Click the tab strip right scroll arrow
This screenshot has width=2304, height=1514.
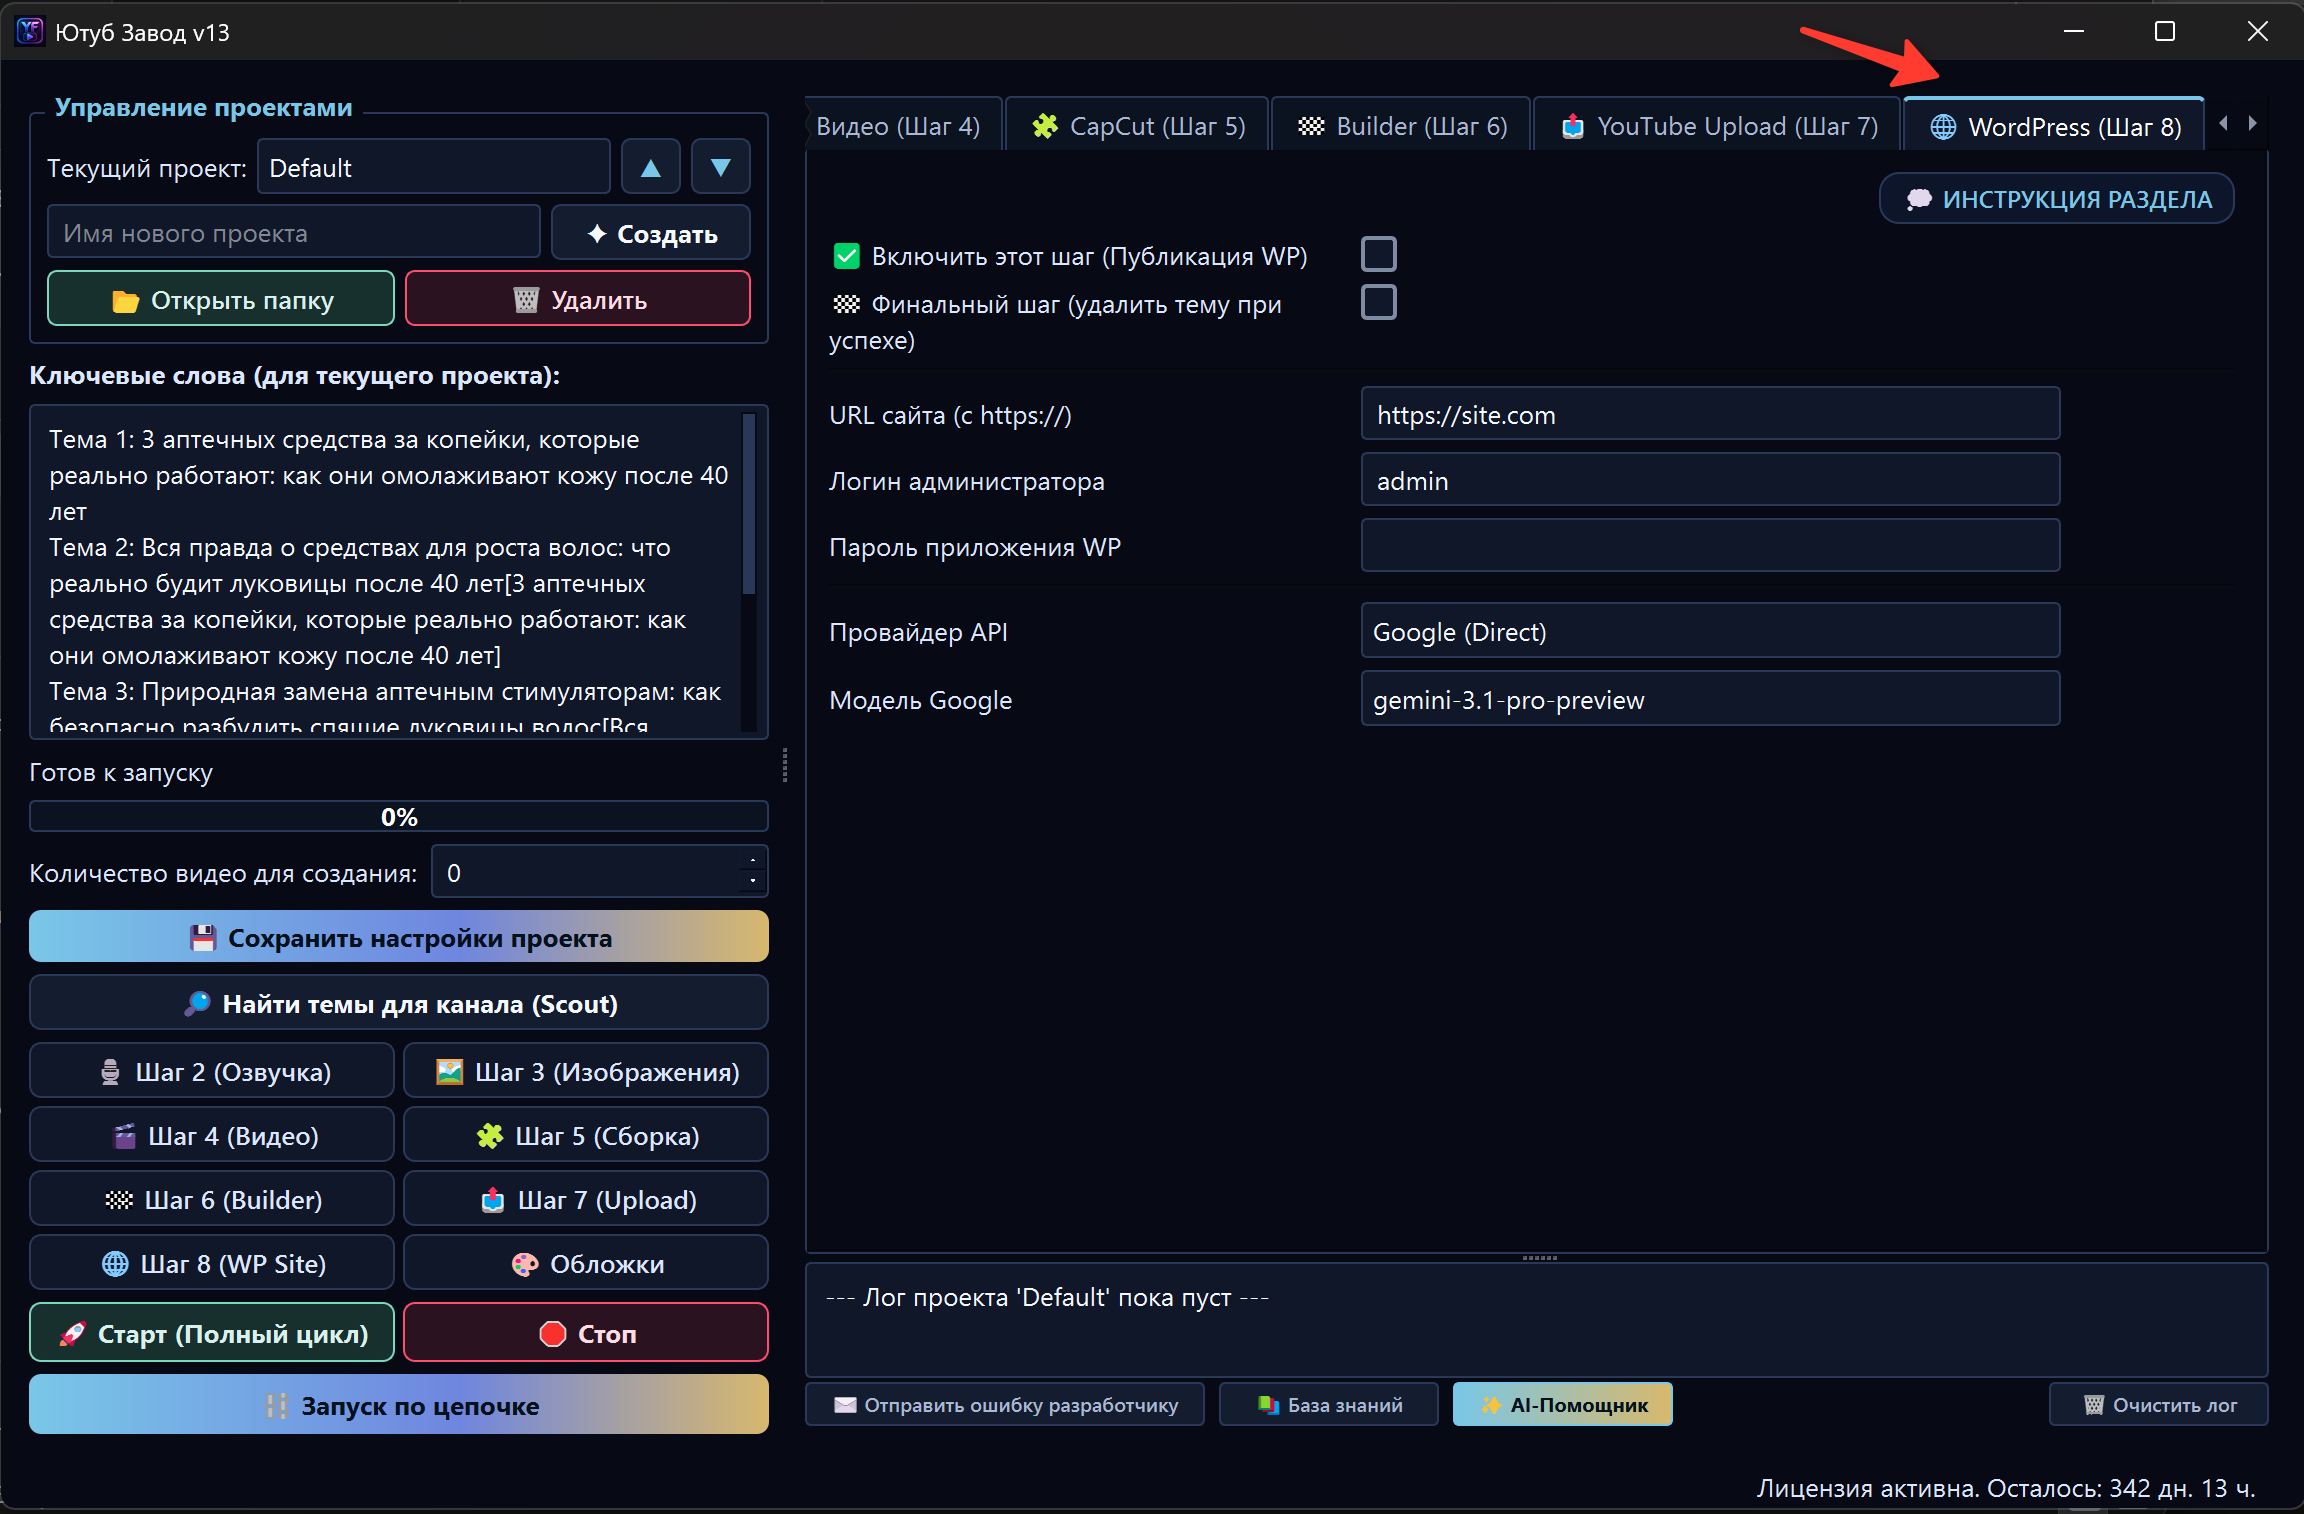pos(2252,123)
